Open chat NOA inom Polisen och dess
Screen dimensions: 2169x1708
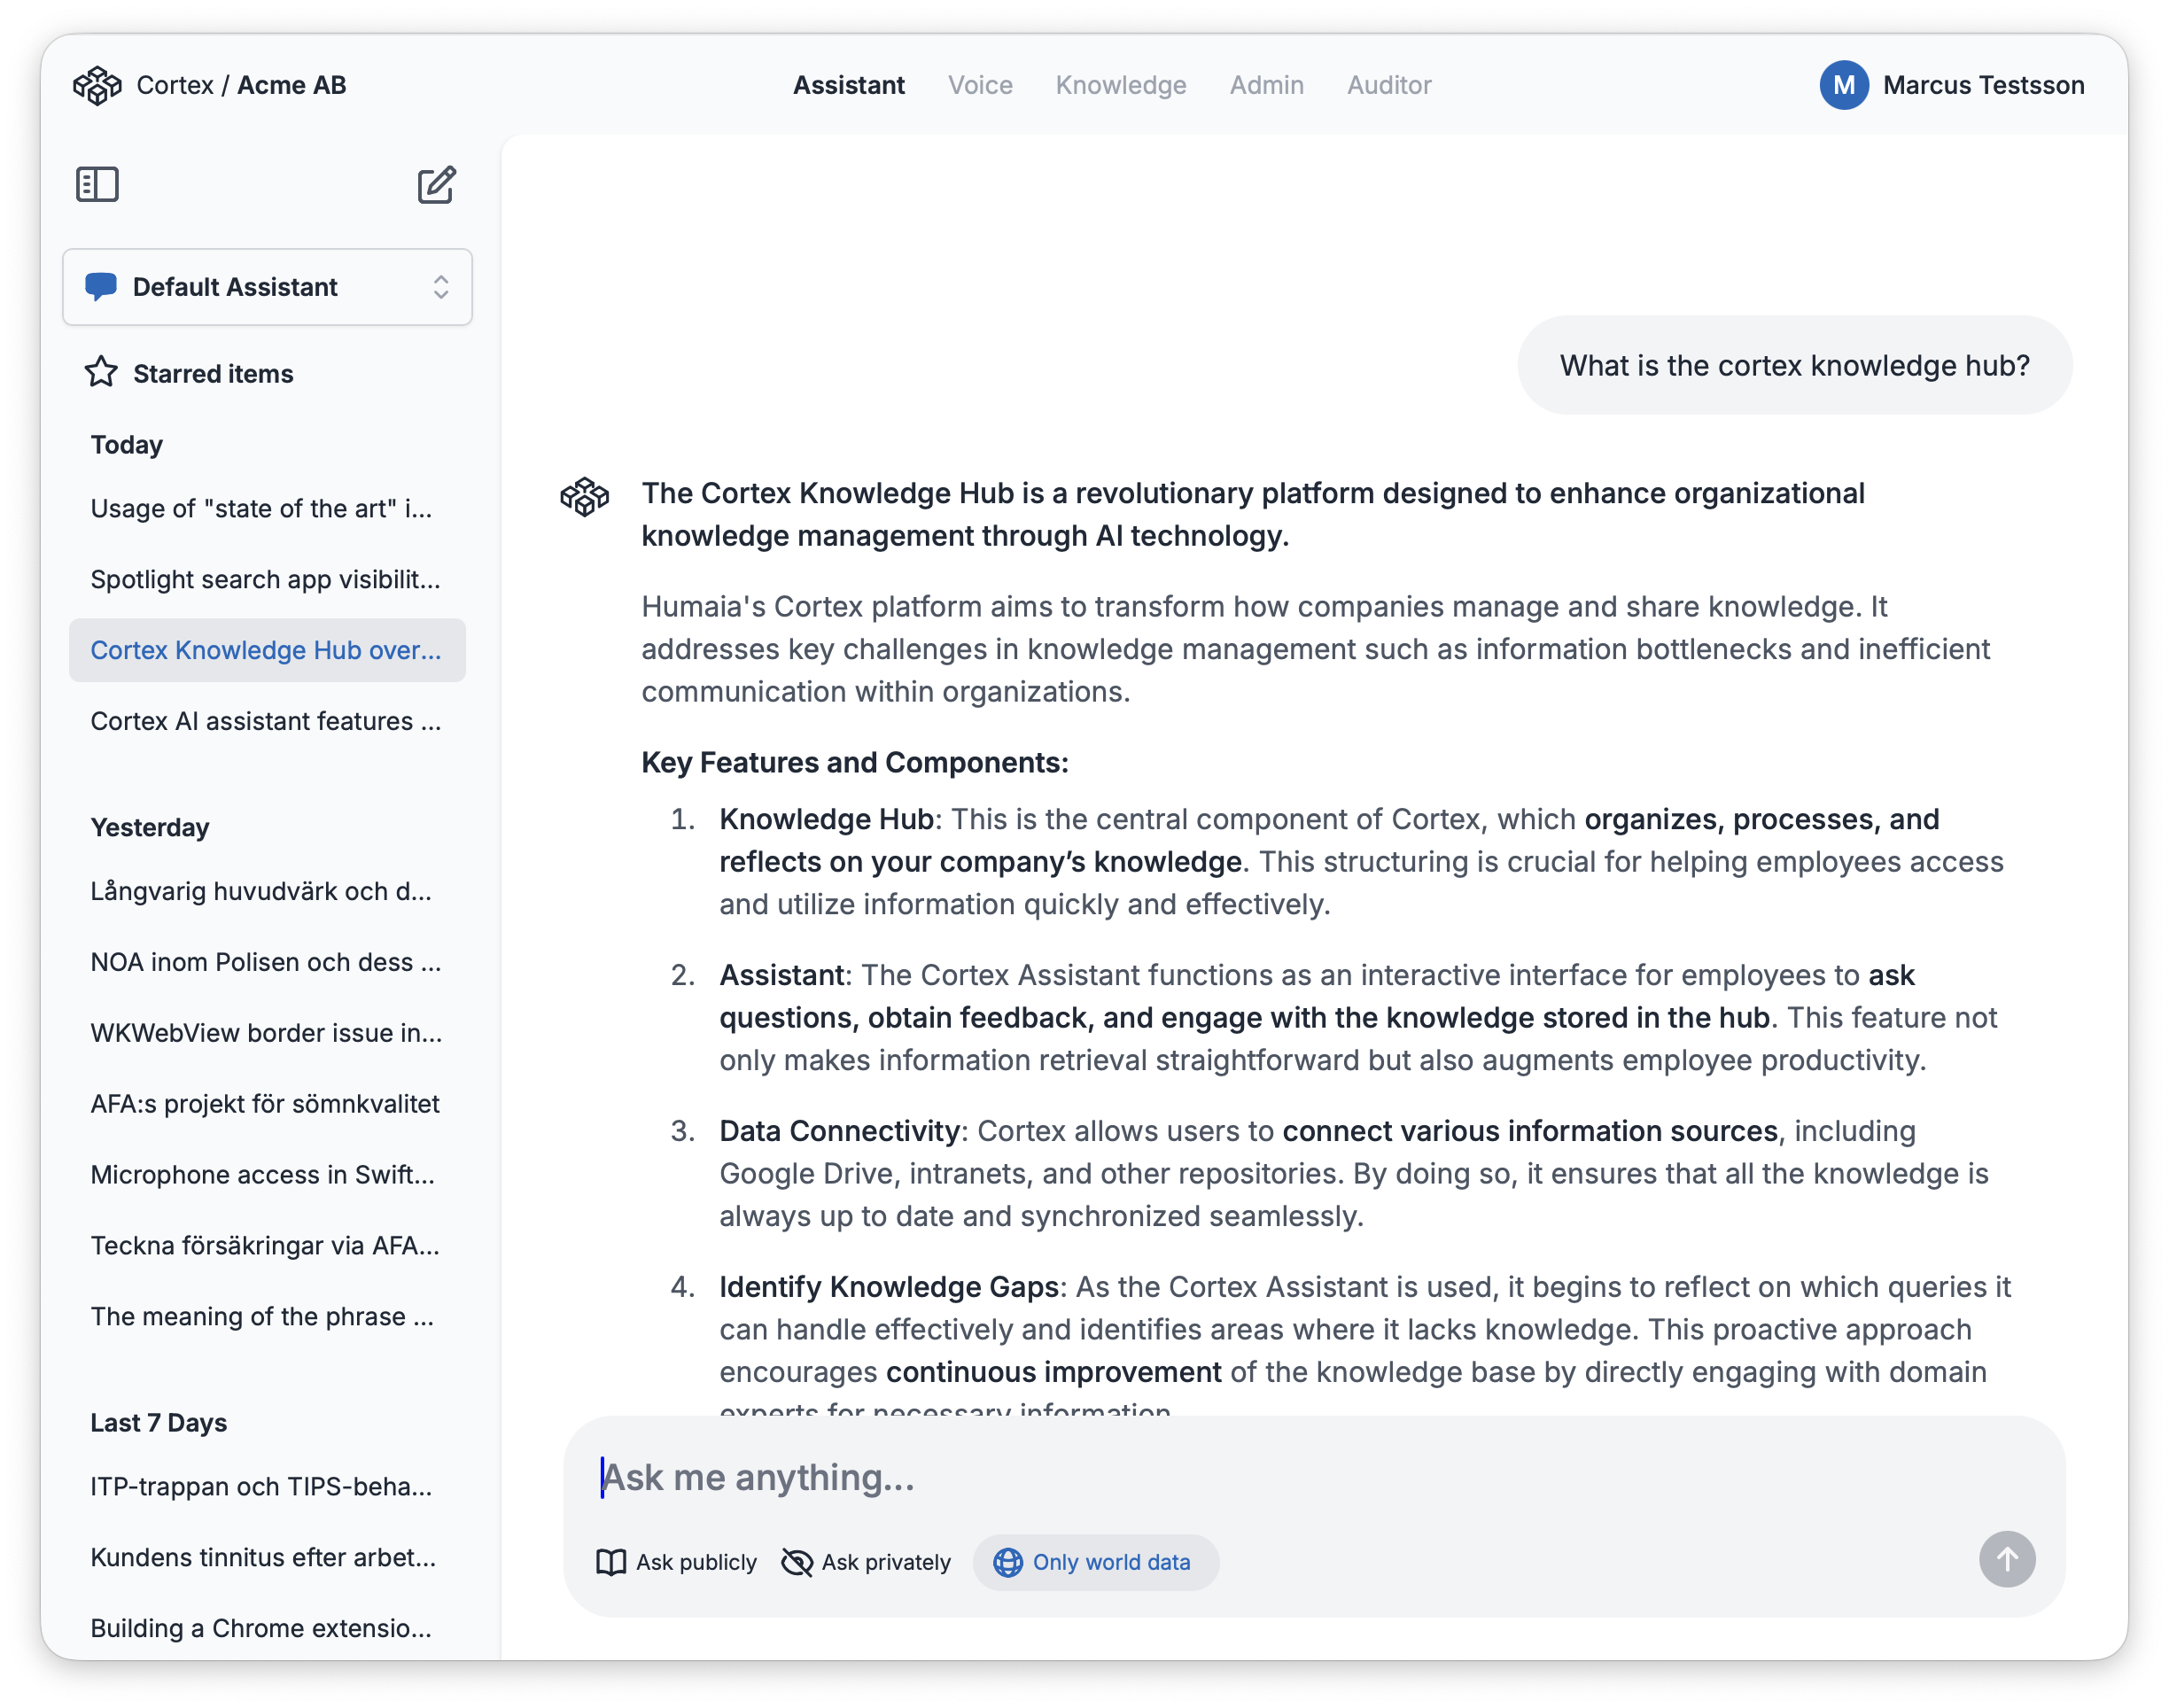pyautogui.click(x=267, y=962)
